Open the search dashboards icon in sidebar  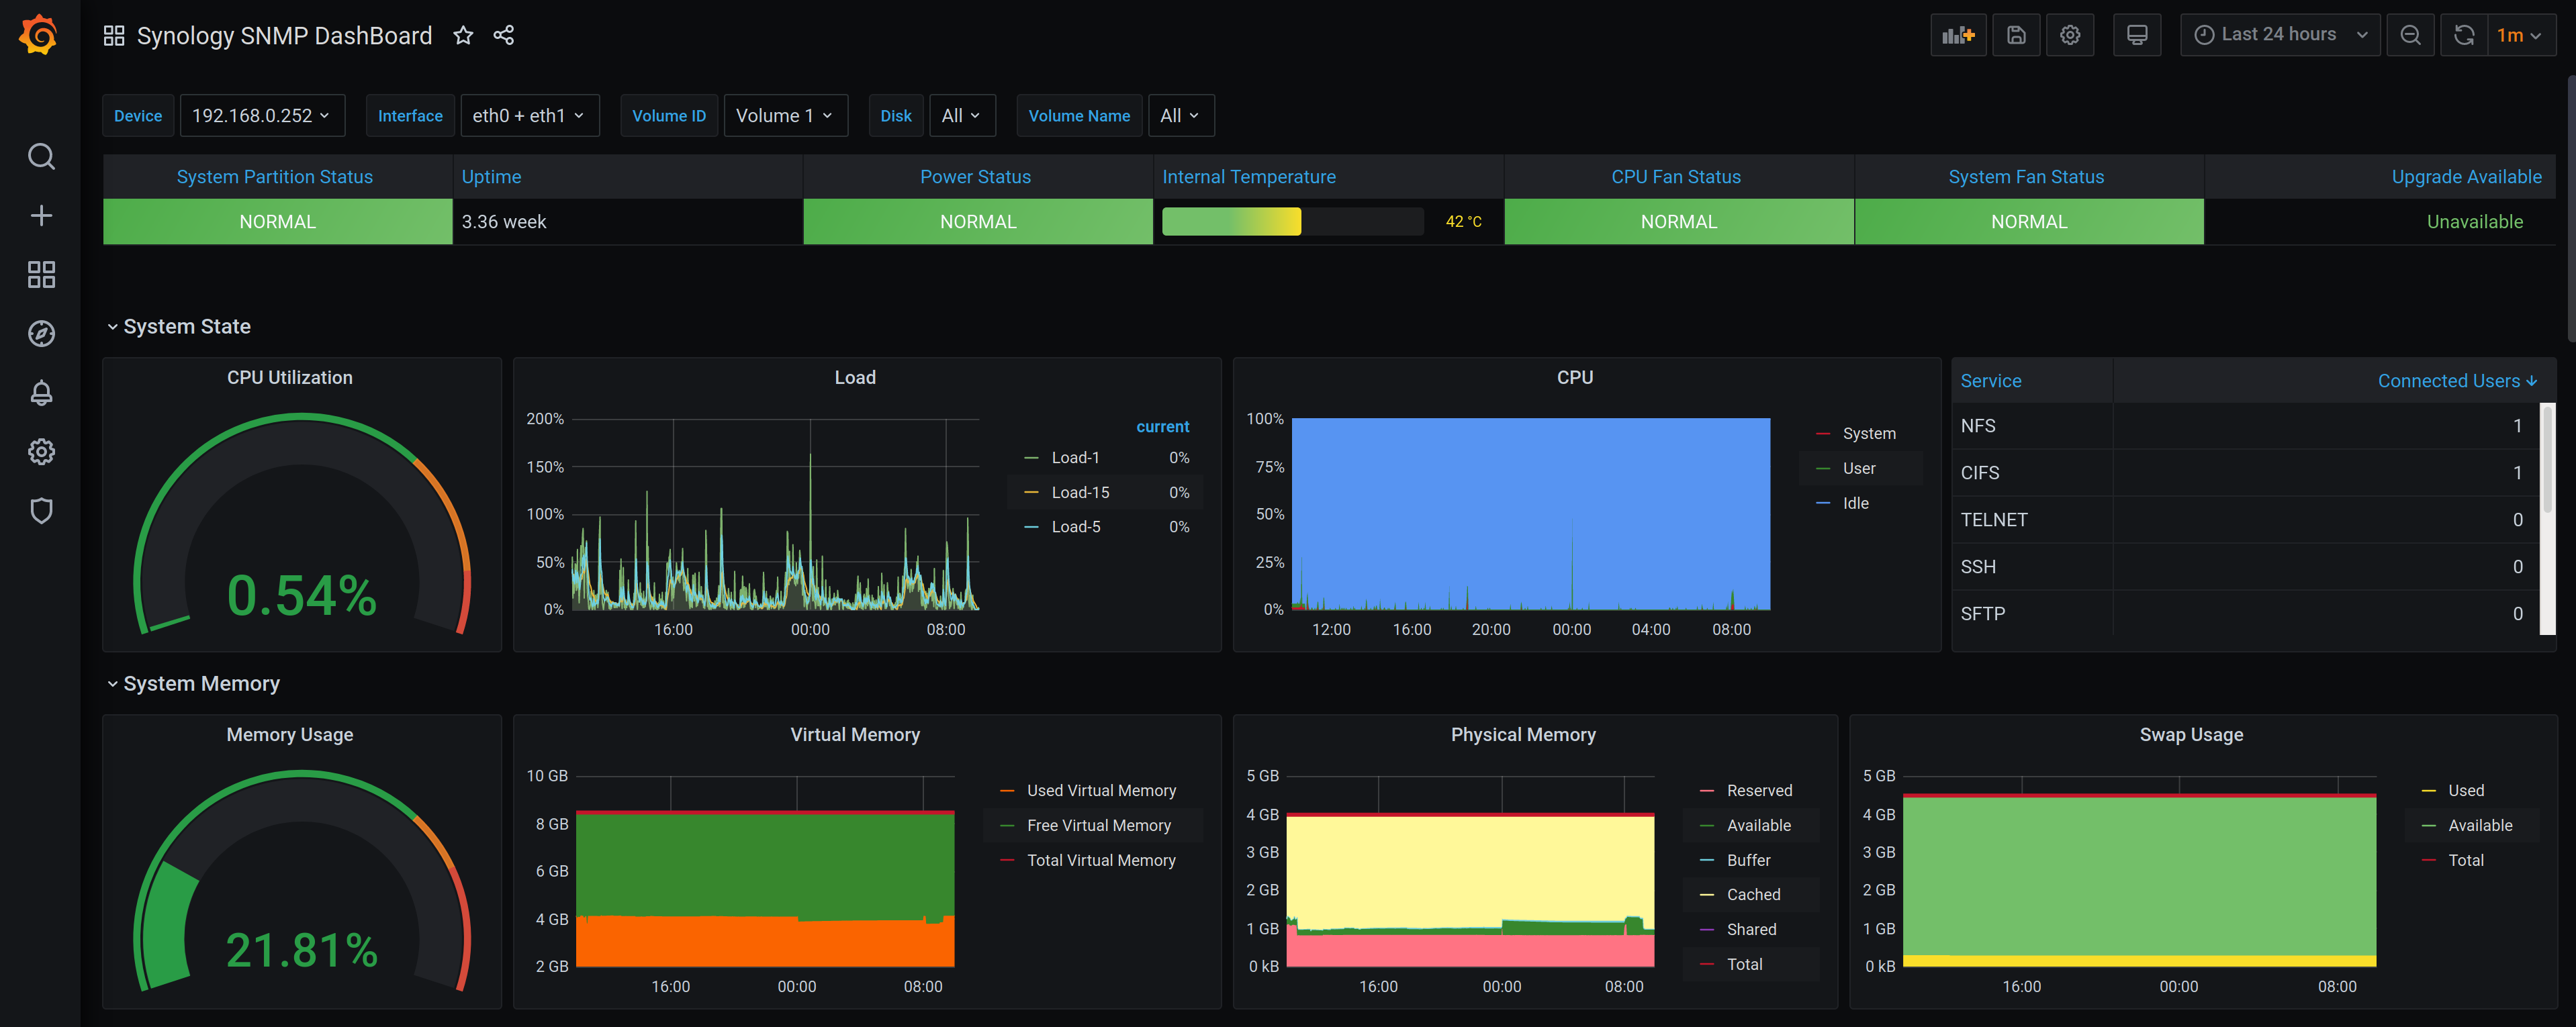41,156
